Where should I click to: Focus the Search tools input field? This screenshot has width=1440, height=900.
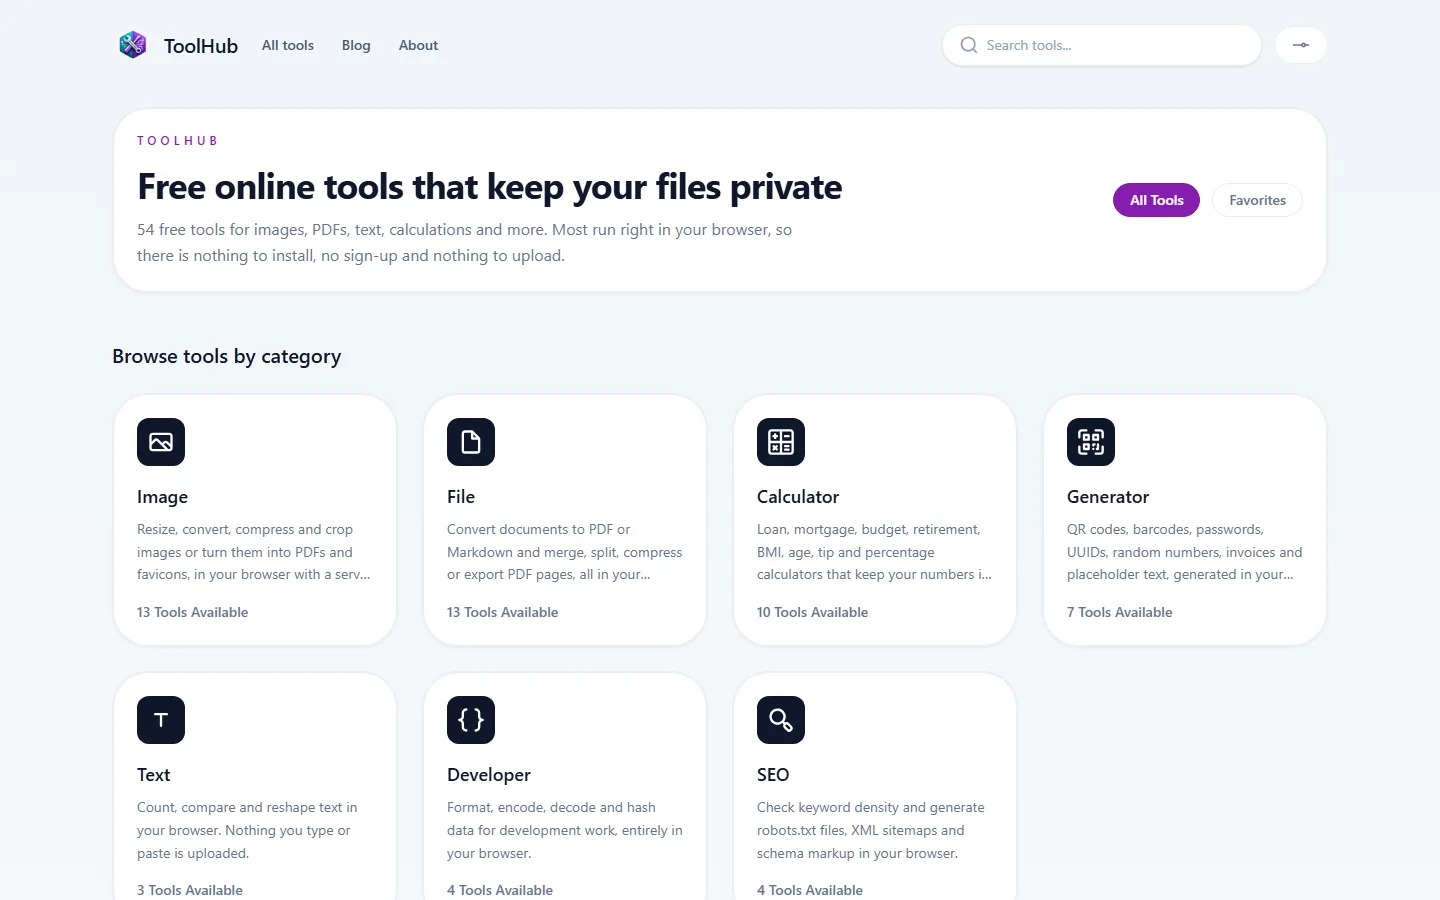1101,45
